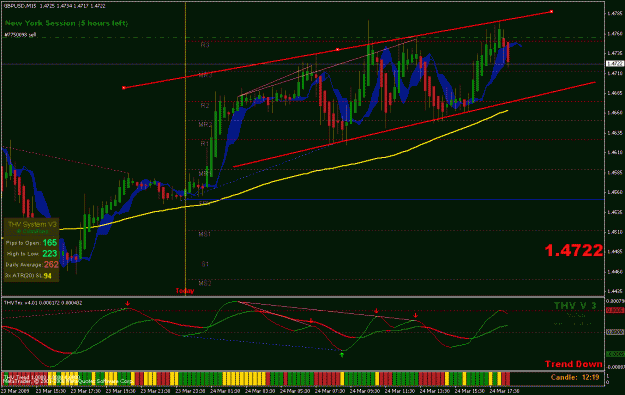Screen dimensions: 625x395
Task: Click the sell order label at top left
Action: (x=20, y=35)
